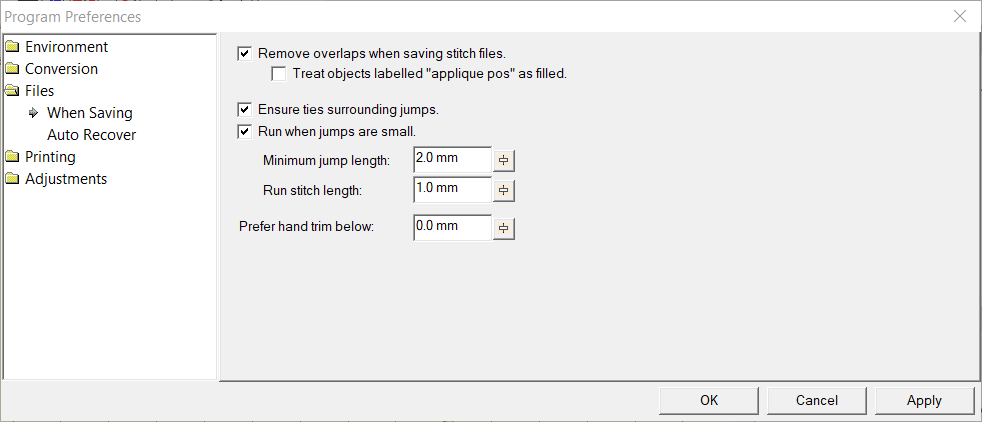982x422 pixels.
Task: Click the Cancel button
Action: (x=816, y=400)
